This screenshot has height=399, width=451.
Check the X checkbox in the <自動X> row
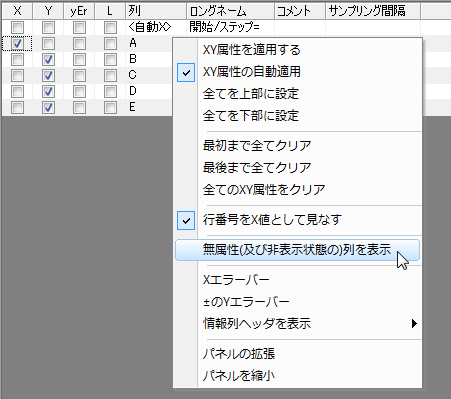(17, 27)
